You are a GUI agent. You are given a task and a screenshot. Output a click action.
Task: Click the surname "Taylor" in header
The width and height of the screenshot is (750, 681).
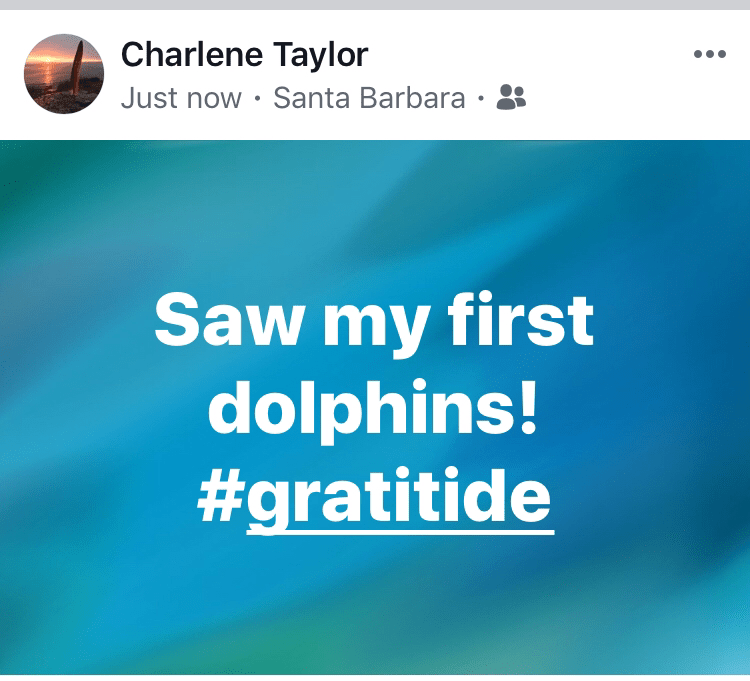point(329,56)
